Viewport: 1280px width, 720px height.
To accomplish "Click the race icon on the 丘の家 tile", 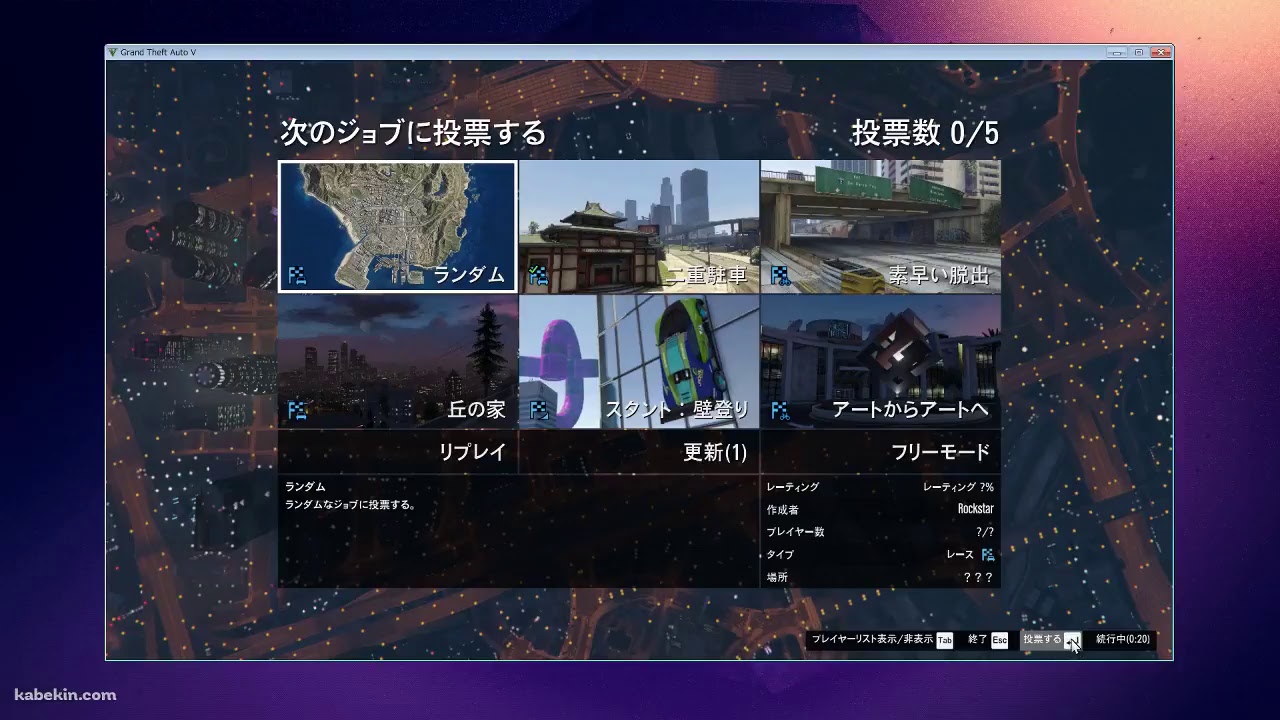I will 297,409.
